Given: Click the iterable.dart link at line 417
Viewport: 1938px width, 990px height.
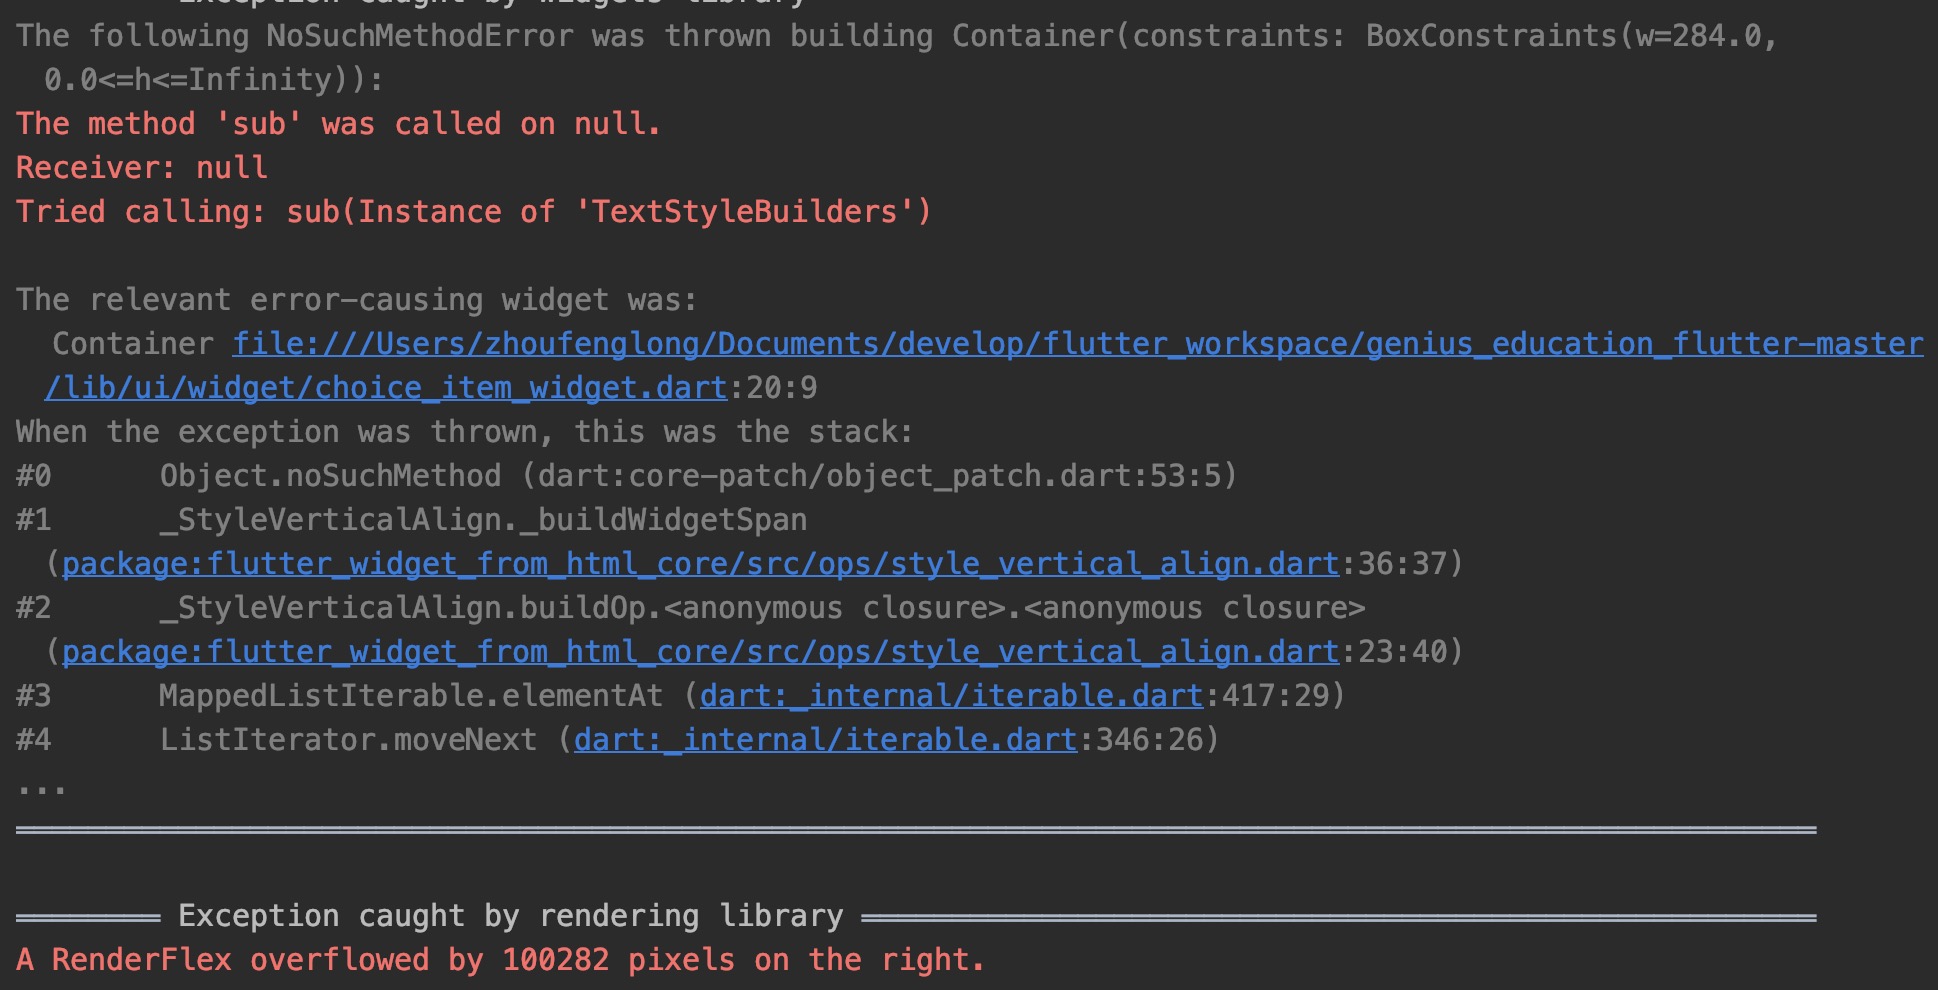Looking at the screenshot, I should tap(948, 695).
